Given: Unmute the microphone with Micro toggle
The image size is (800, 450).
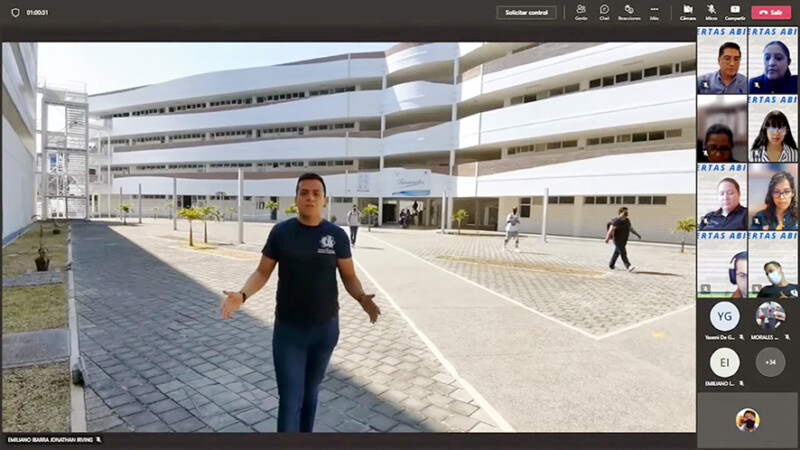Looking at the screenshot, I should coord(711,12).
